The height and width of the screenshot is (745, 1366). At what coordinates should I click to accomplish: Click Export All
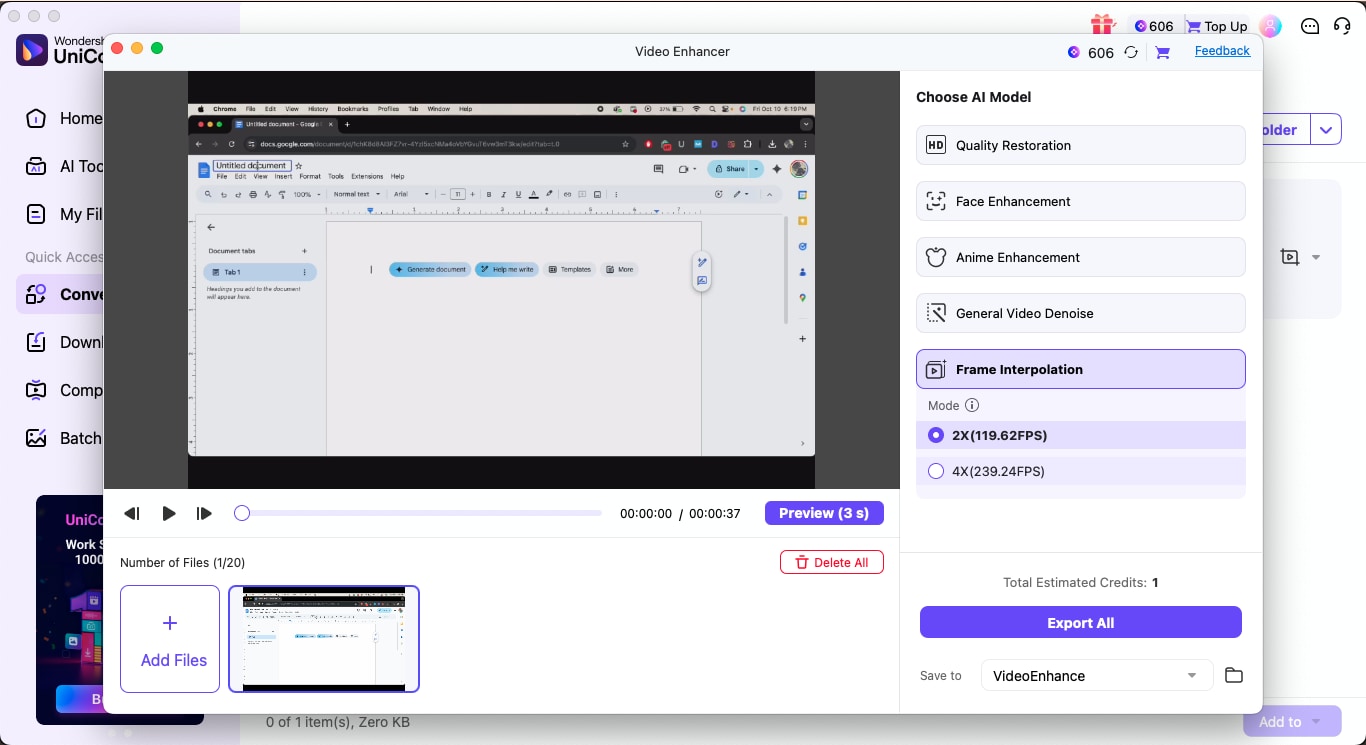(x=1080, y=622)
